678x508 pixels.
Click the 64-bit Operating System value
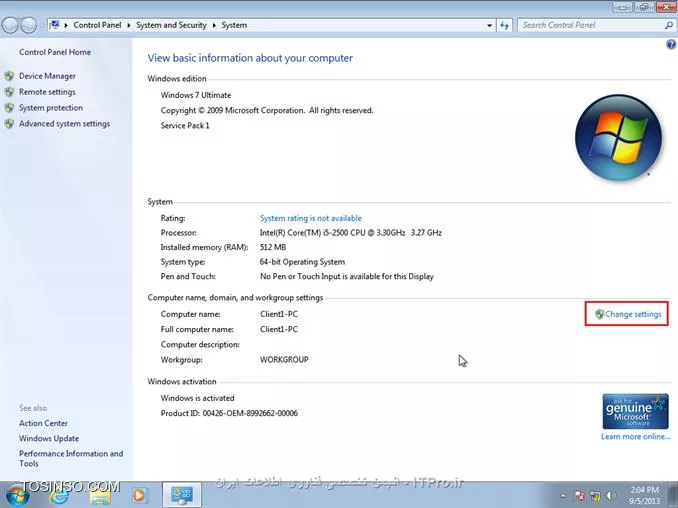pos(302,262)
